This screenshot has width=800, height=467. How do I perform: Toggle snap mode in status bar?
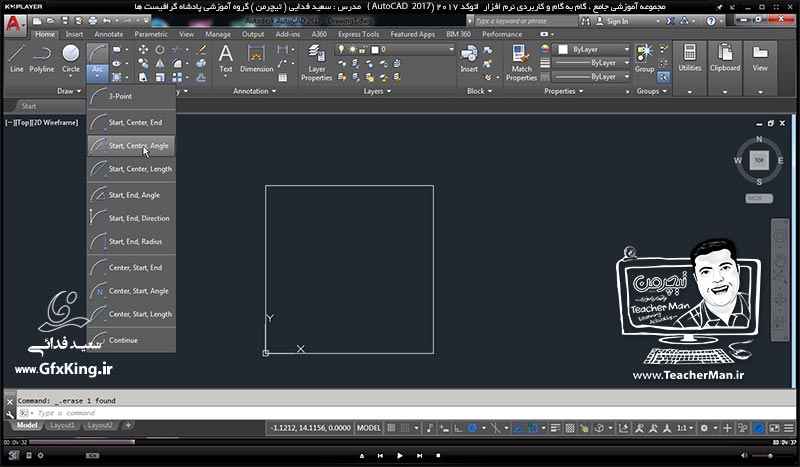point(405,428)
